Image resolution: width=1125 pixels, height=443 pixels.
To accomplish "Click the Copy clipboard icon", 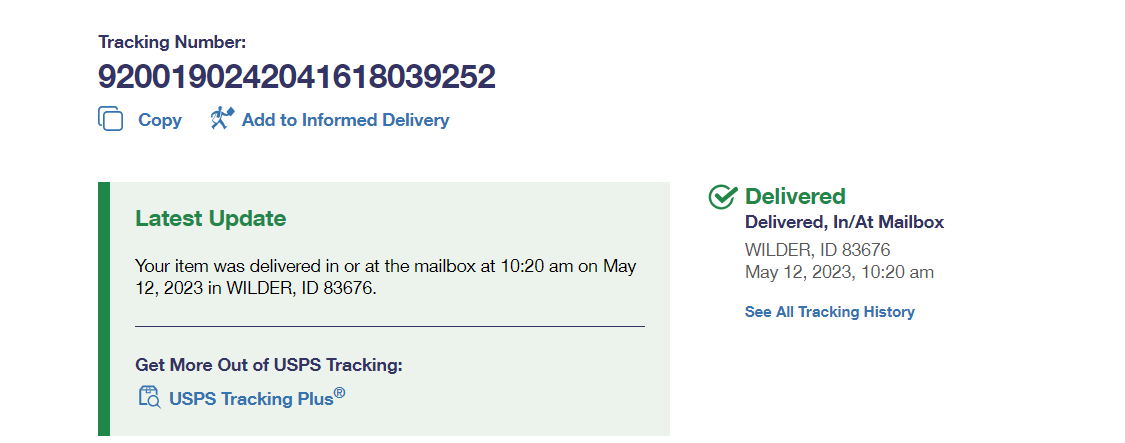I will [x=110, y=119].
